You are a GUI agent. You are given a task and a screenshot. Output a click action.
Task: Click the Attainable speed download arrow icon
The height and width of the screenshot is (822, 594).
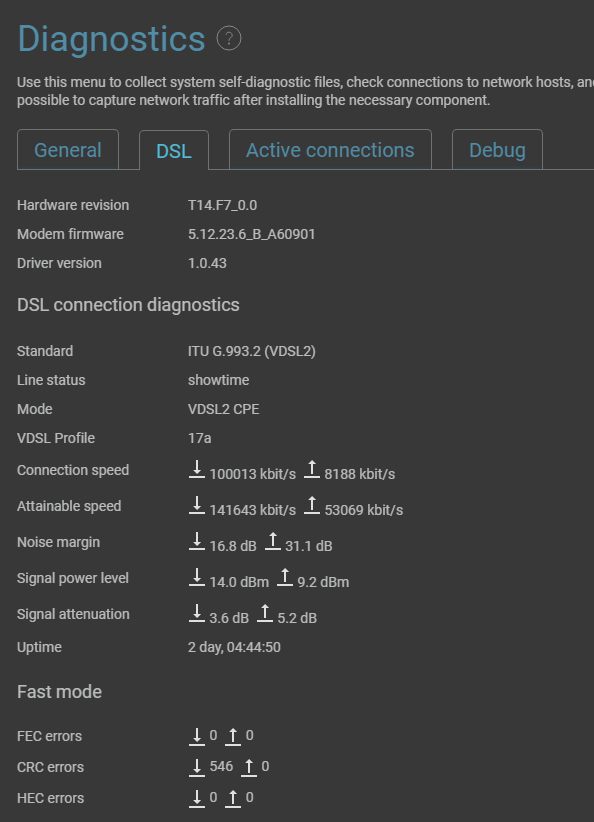click(197, 505)
